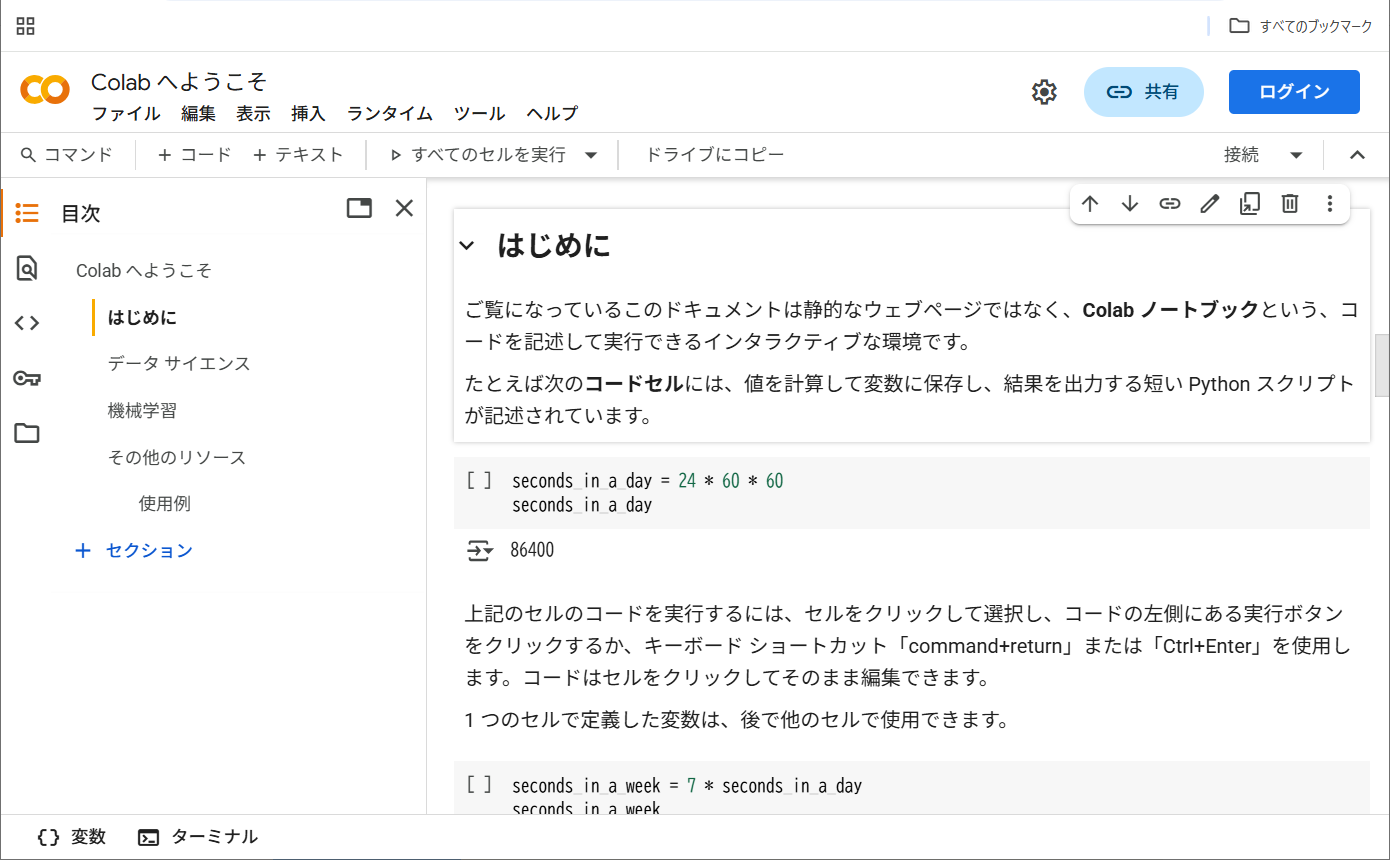This screenshot has height=860, width=1390.
Task: Collapse the header with the chevron-up button
Action: click(x=1357, y=155)
